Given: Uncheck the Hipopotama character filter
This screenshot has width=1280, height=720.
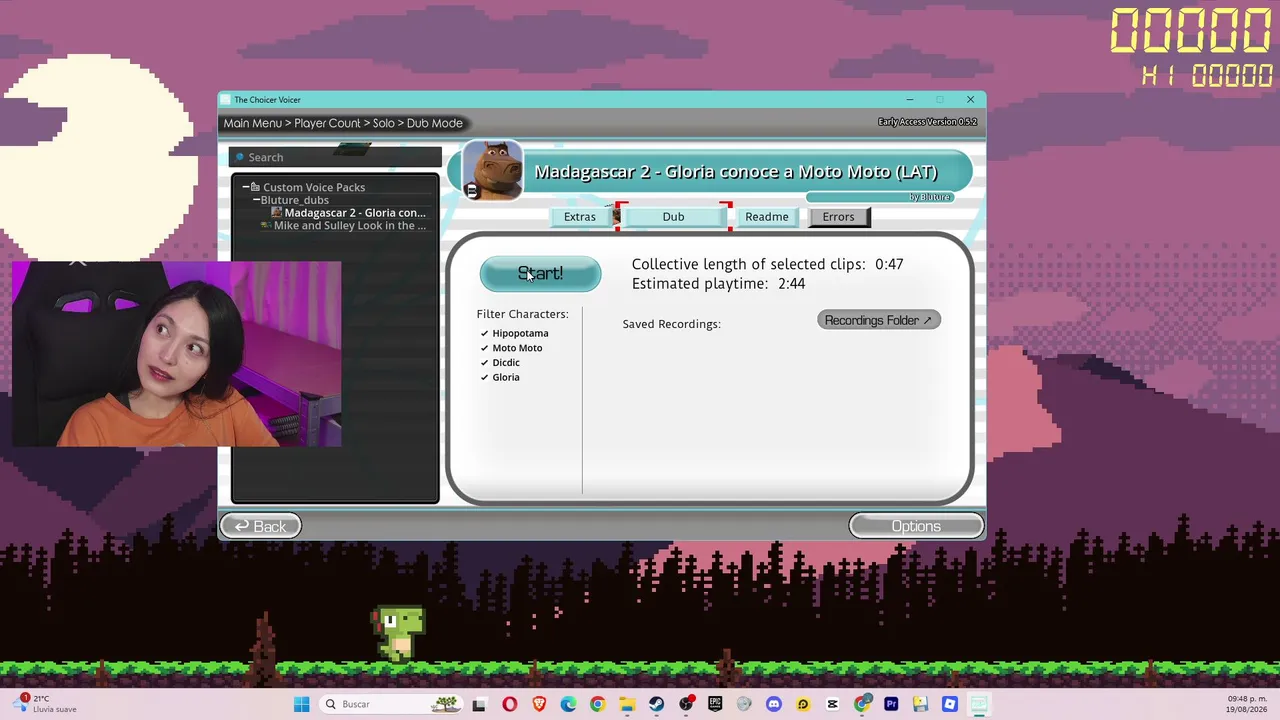Looking at the screenshot, I should [514, 333].
